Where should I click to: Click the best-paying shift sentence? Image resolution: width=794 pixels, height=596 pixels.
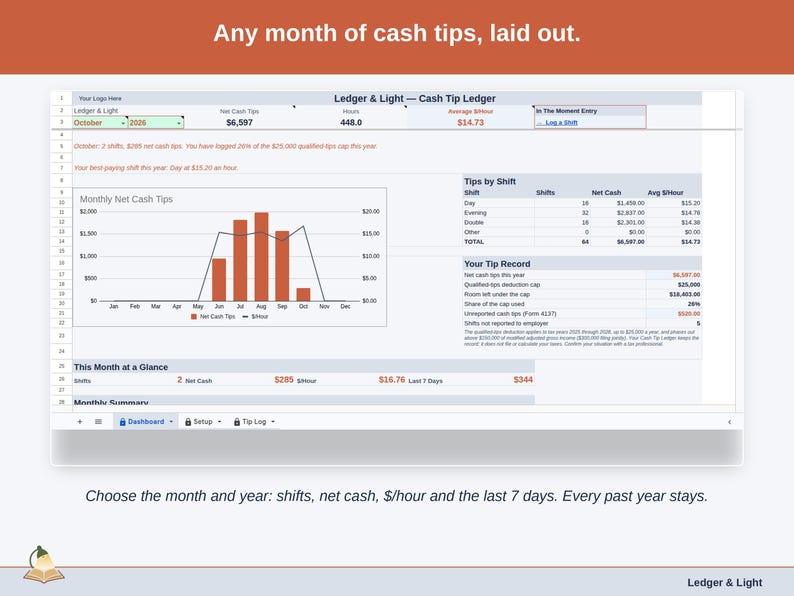(155, 168)
